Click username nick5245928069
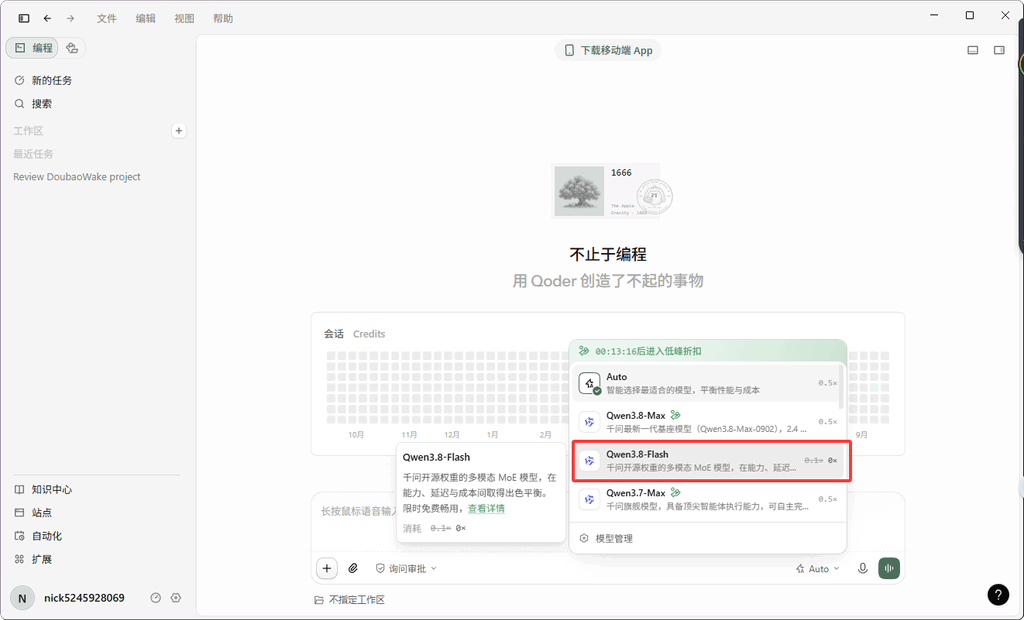 tap(84, 598)
